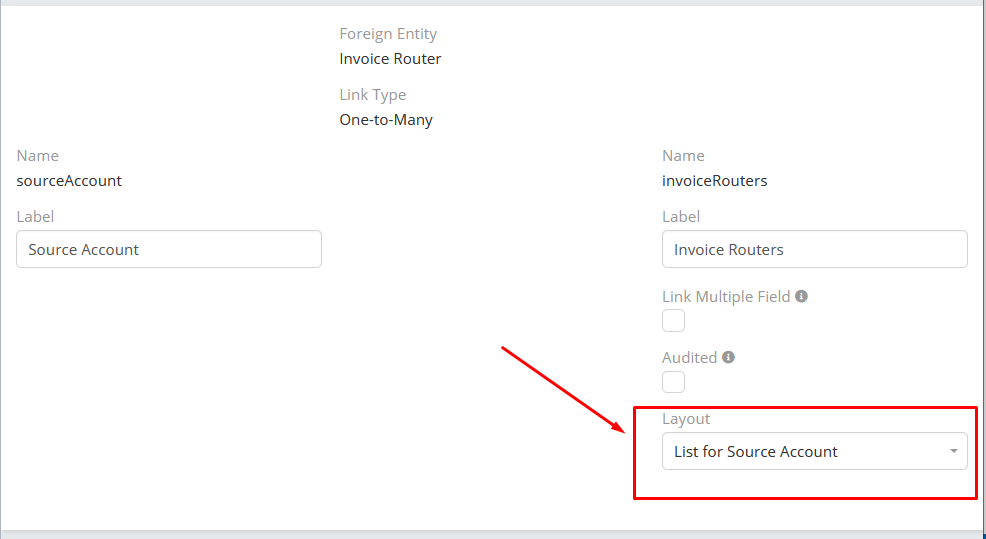This screenshot has height=539, width=986.
Task: Toggle the Audited checkbox
Action: tap(674, 382)
